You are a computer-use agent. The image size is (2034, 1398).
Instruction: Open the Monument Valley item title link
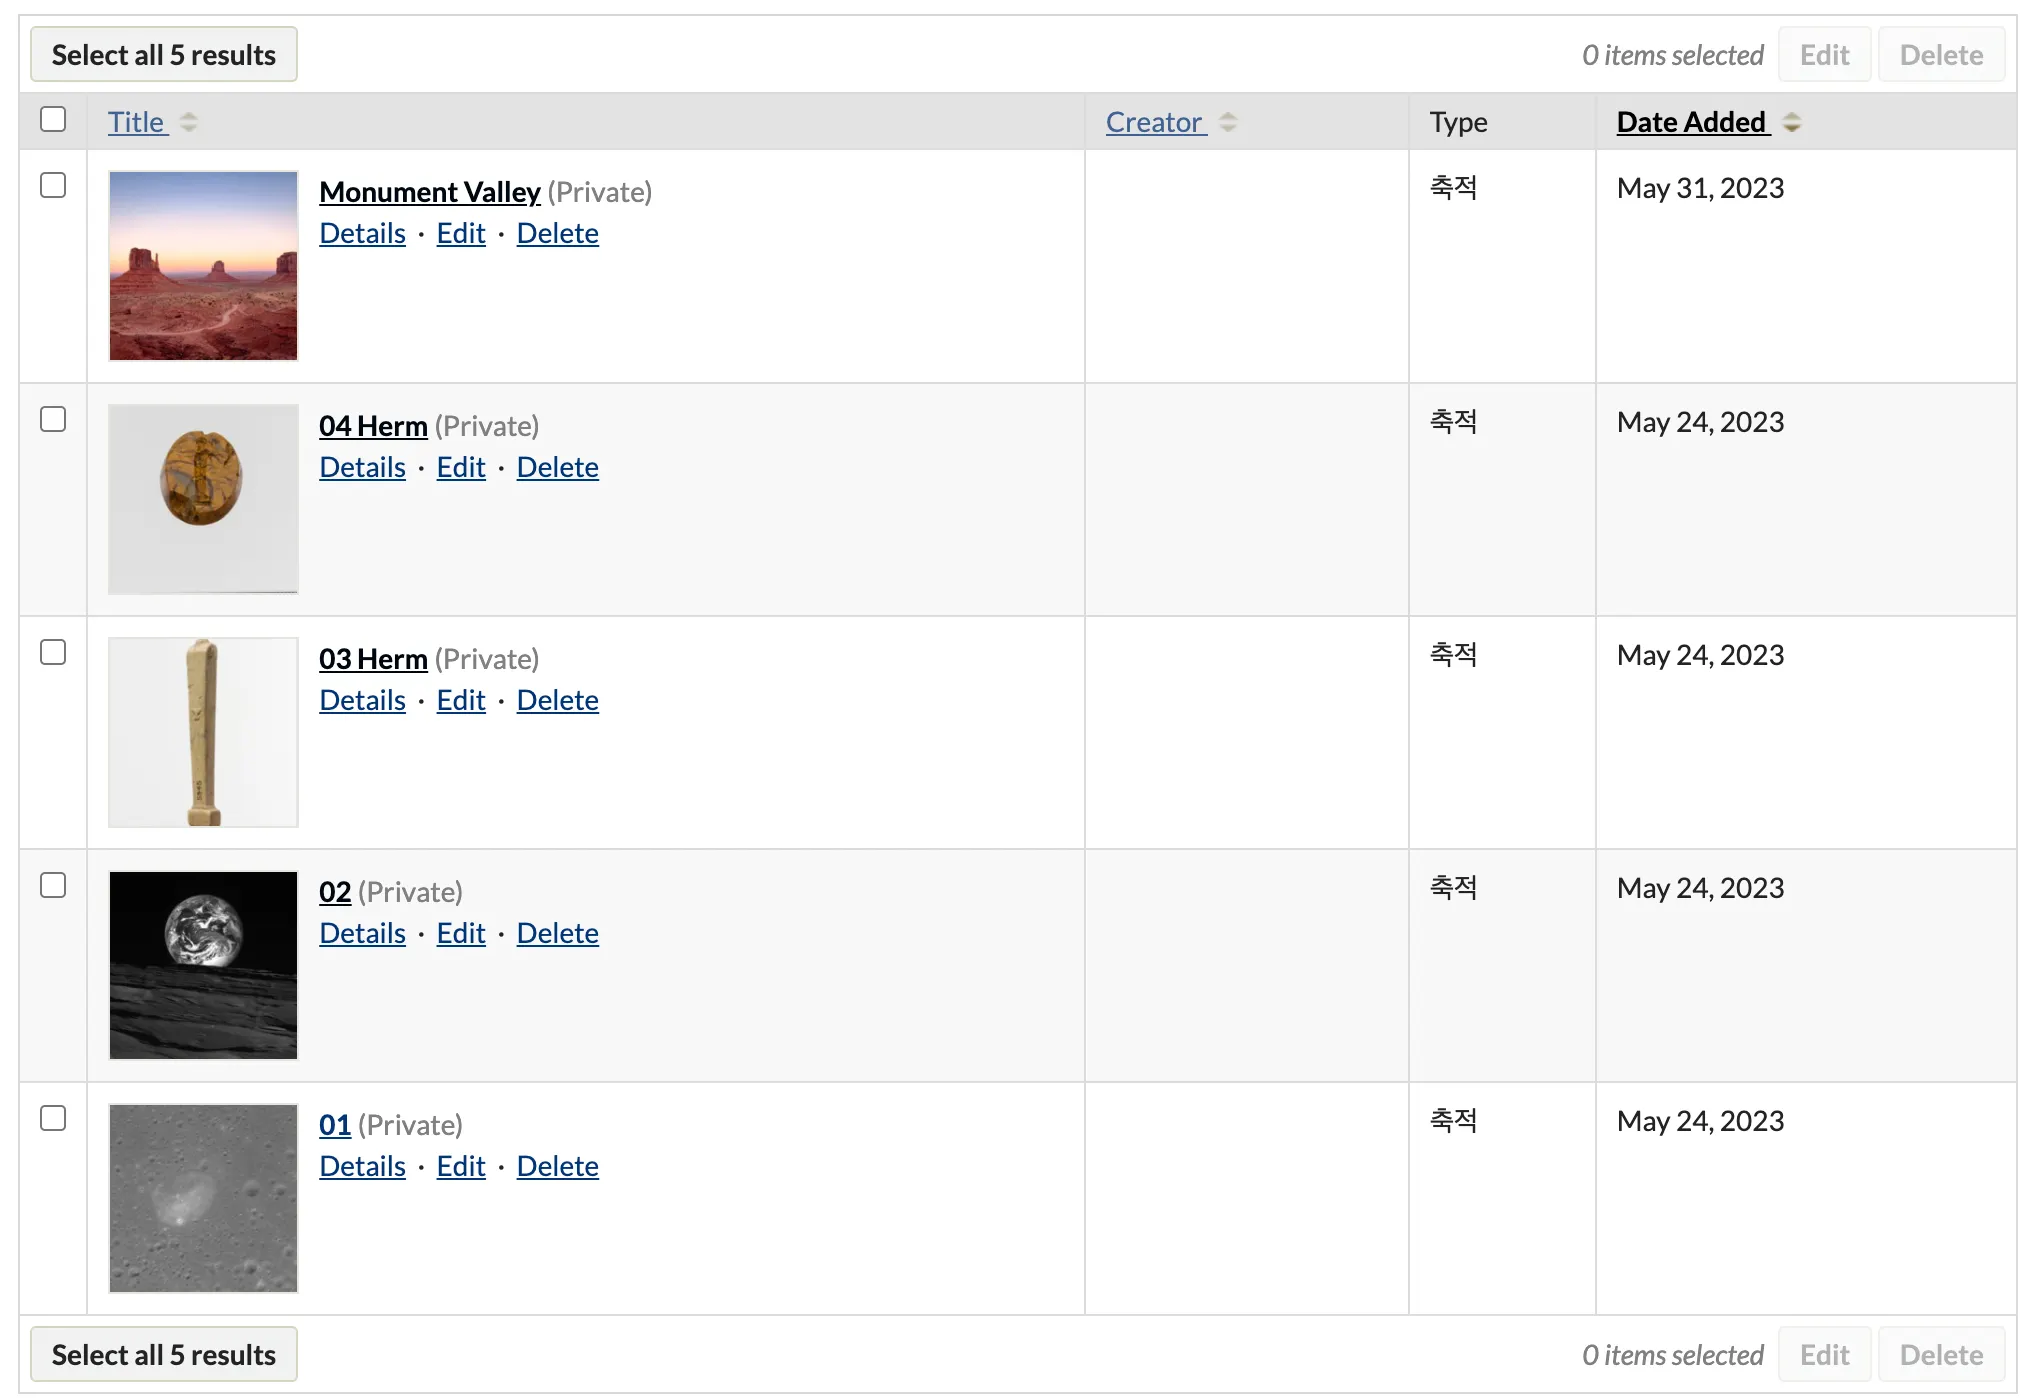click(x=429, y=192)
